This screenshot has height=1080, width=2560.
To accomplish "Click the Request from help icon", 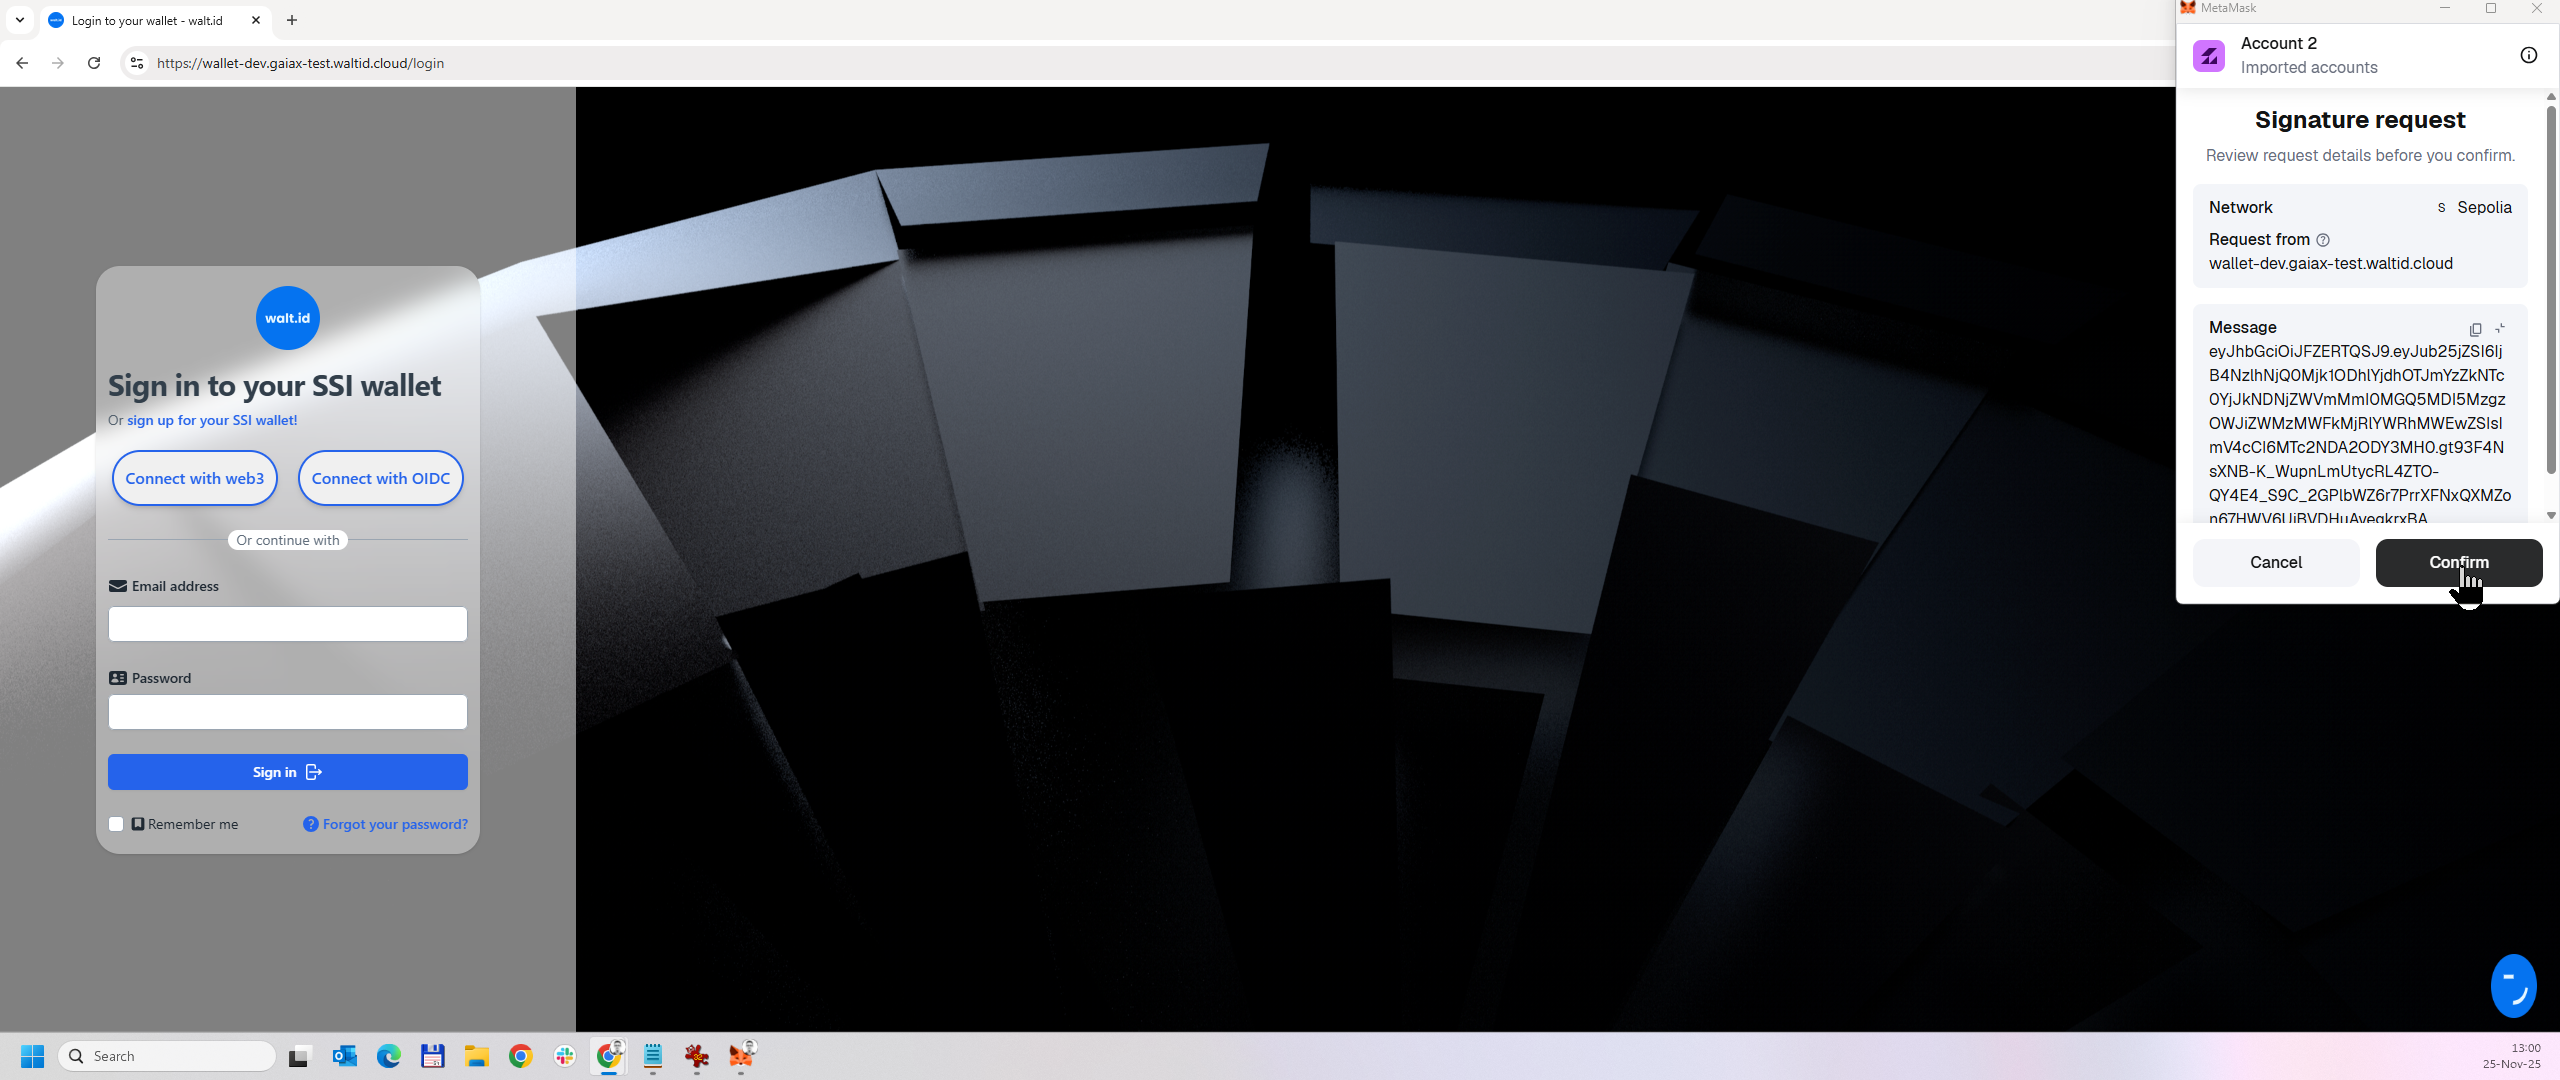I will 2323,240.
